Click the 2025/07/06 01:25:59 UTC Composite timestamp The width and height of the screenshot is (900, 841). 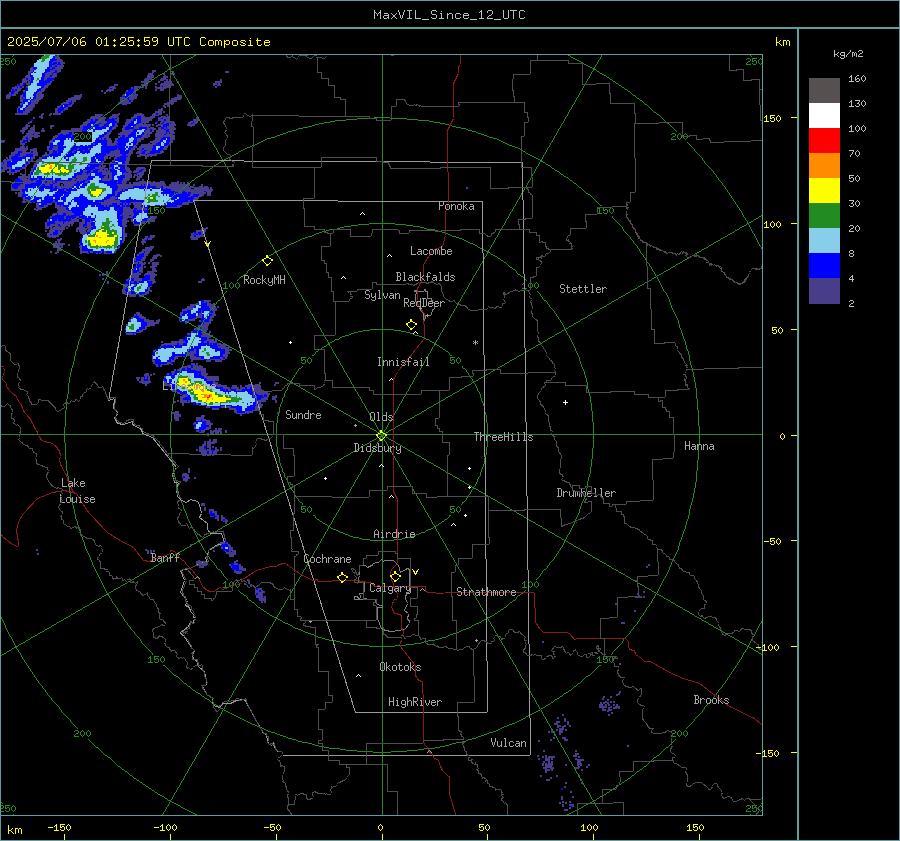[138, 42]
